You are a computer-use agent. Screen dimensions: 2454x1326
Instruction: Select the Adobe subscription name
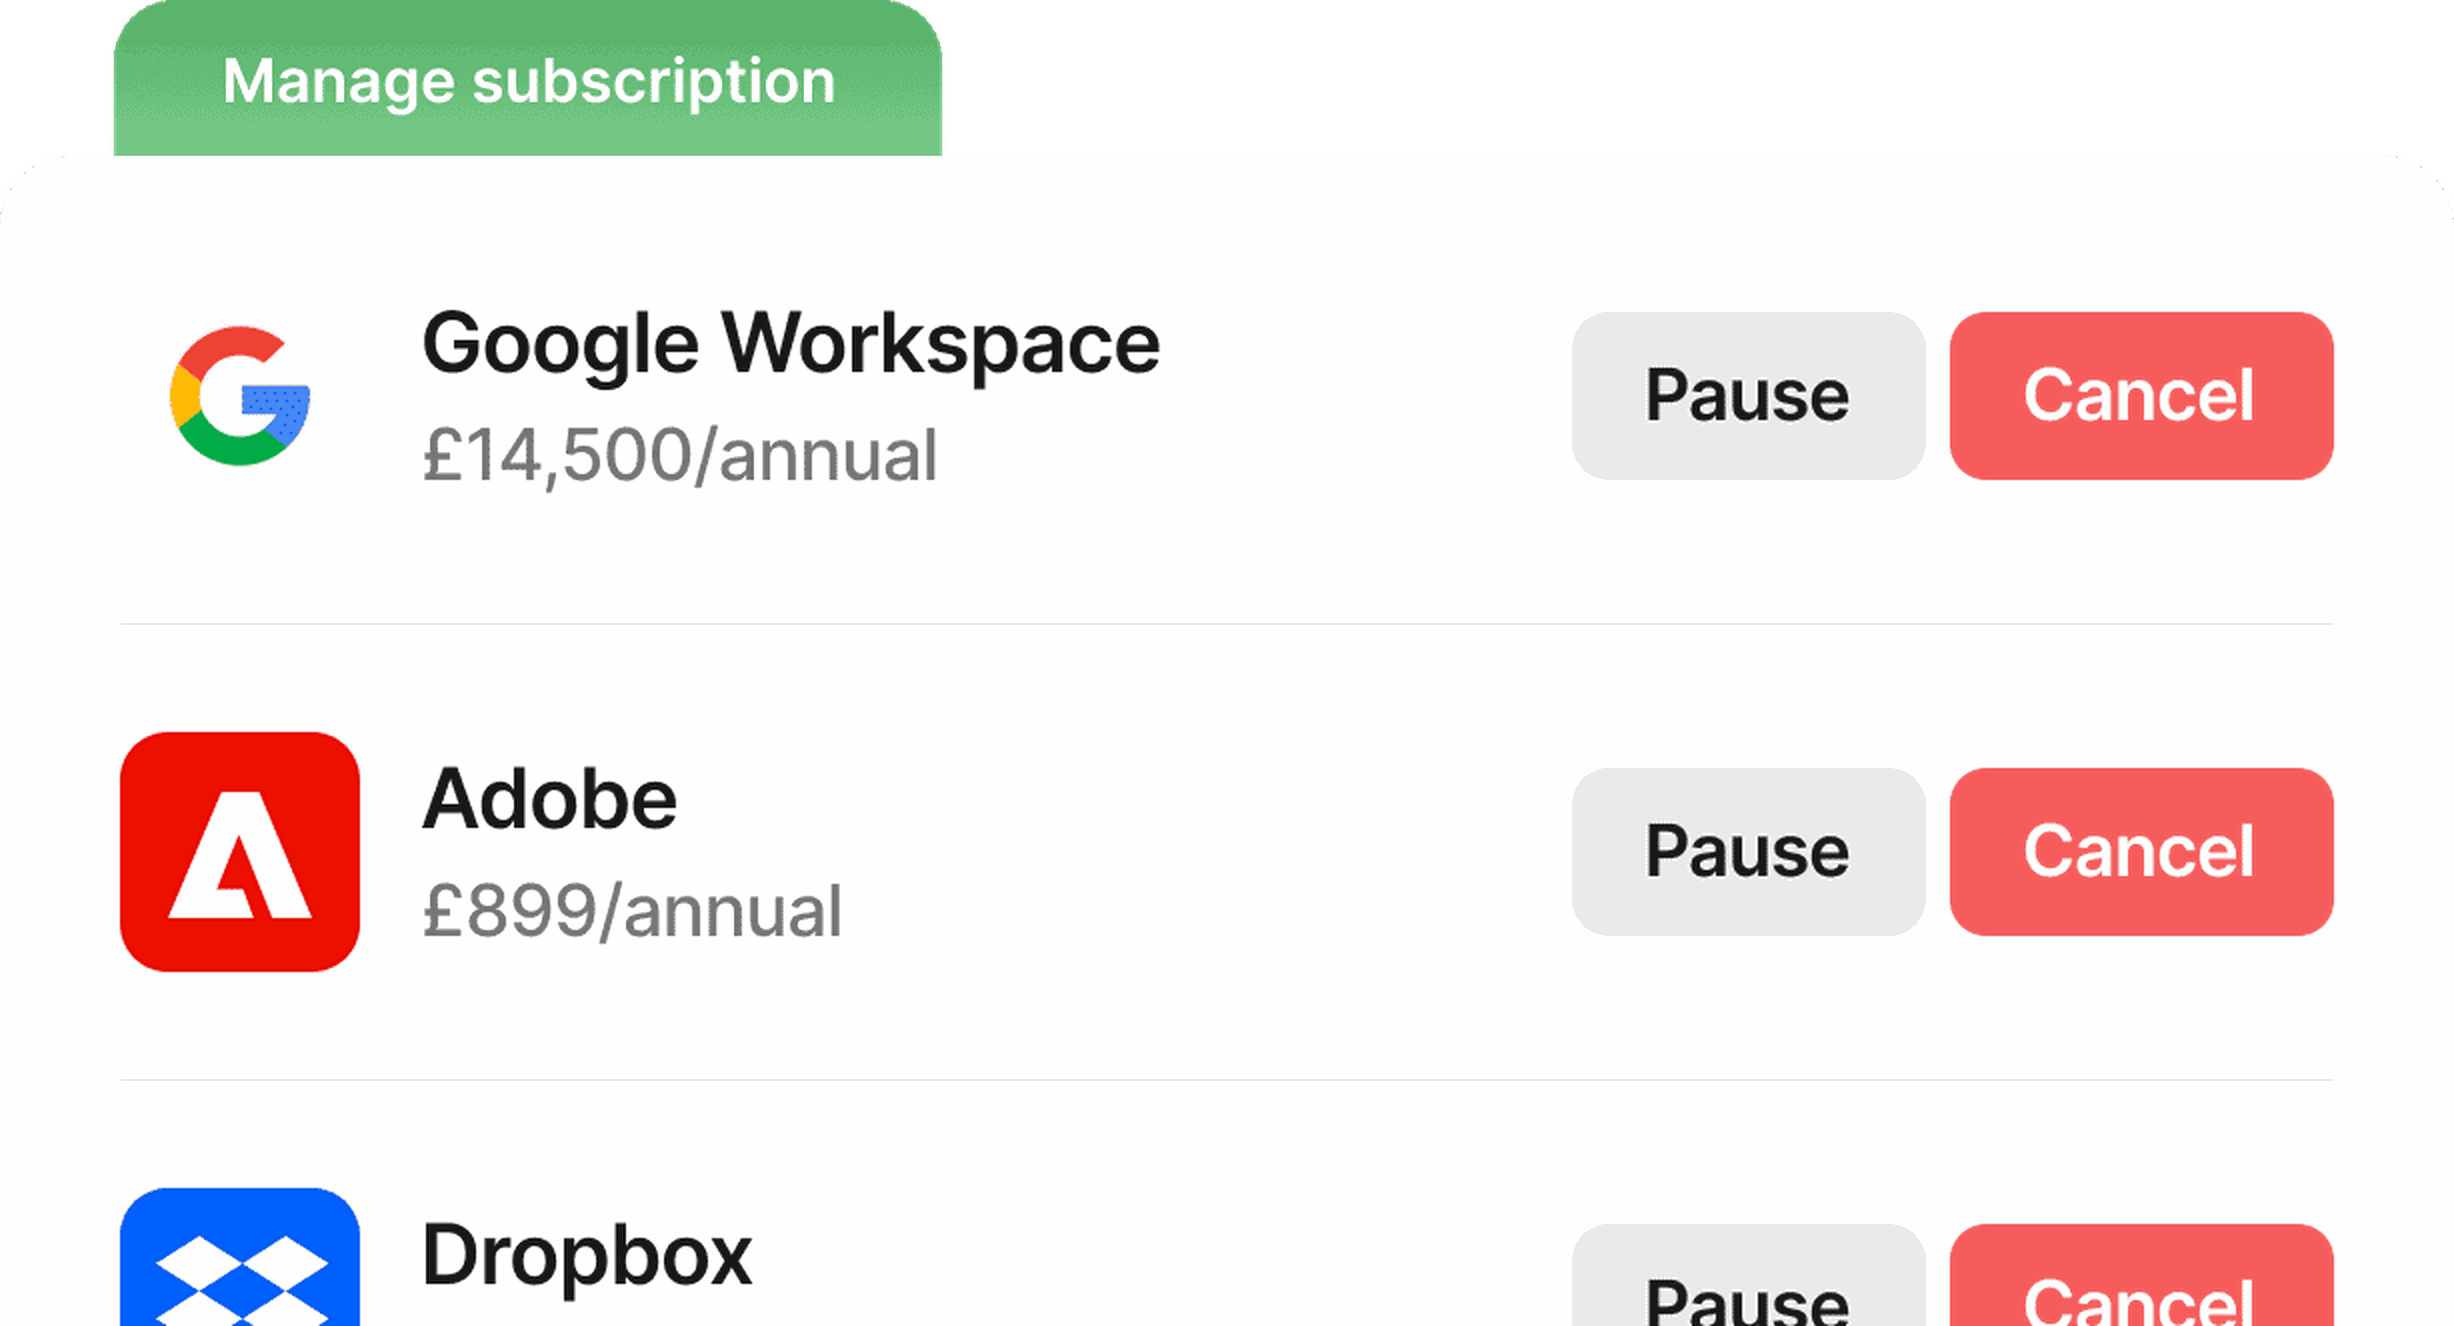(x=550, y=799)
